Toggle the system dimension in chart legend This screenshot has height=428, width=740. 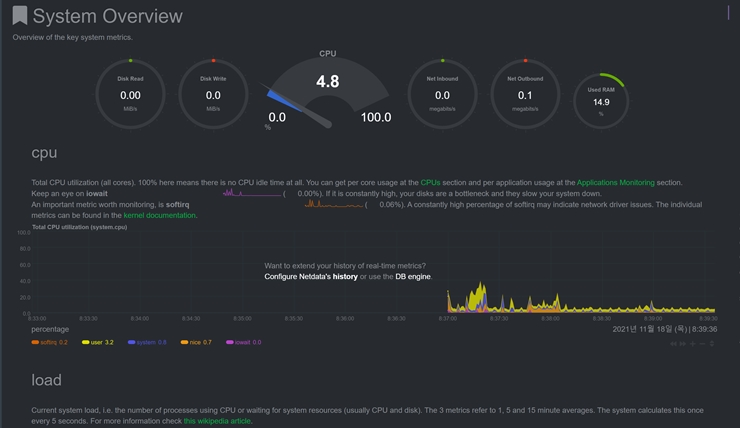[x=147, y=342]
